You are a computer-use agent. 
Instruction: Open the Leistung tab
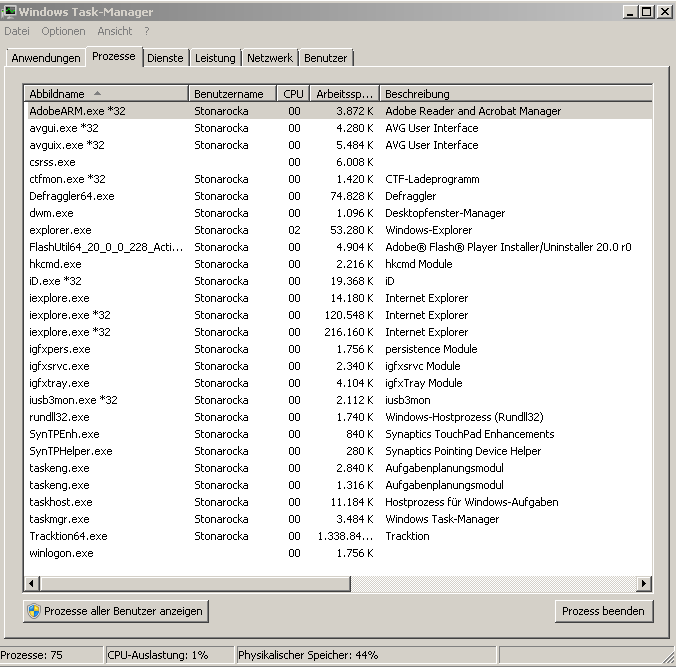[x=215, y=58]
